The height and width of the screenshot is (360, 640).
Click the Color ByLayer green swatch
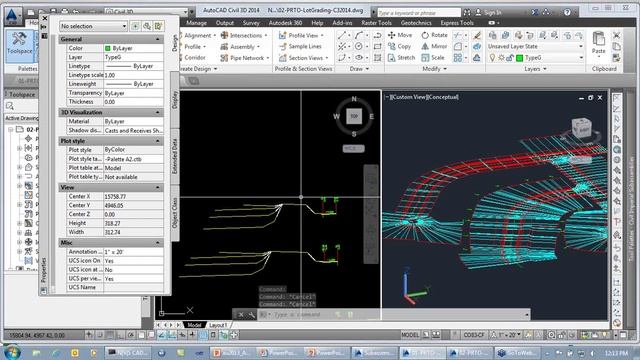[x=108, y=49]
